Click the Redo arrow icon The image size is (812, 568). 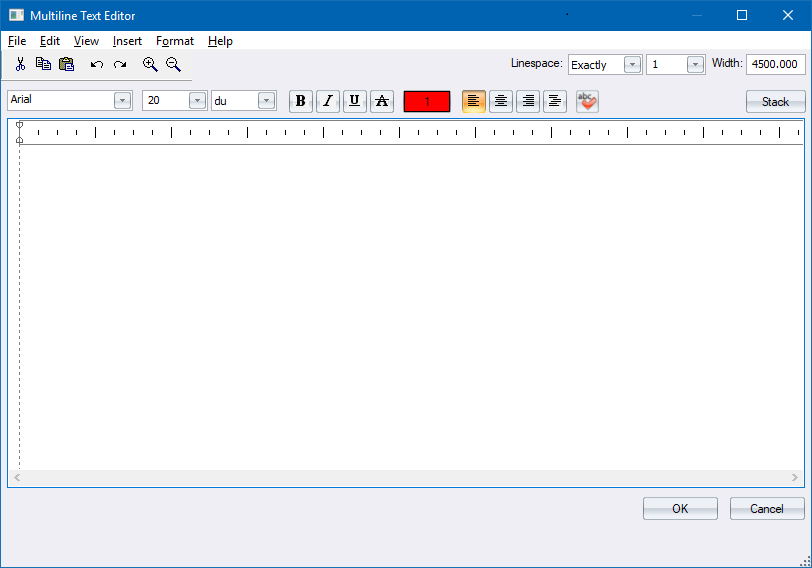(120, 64)
